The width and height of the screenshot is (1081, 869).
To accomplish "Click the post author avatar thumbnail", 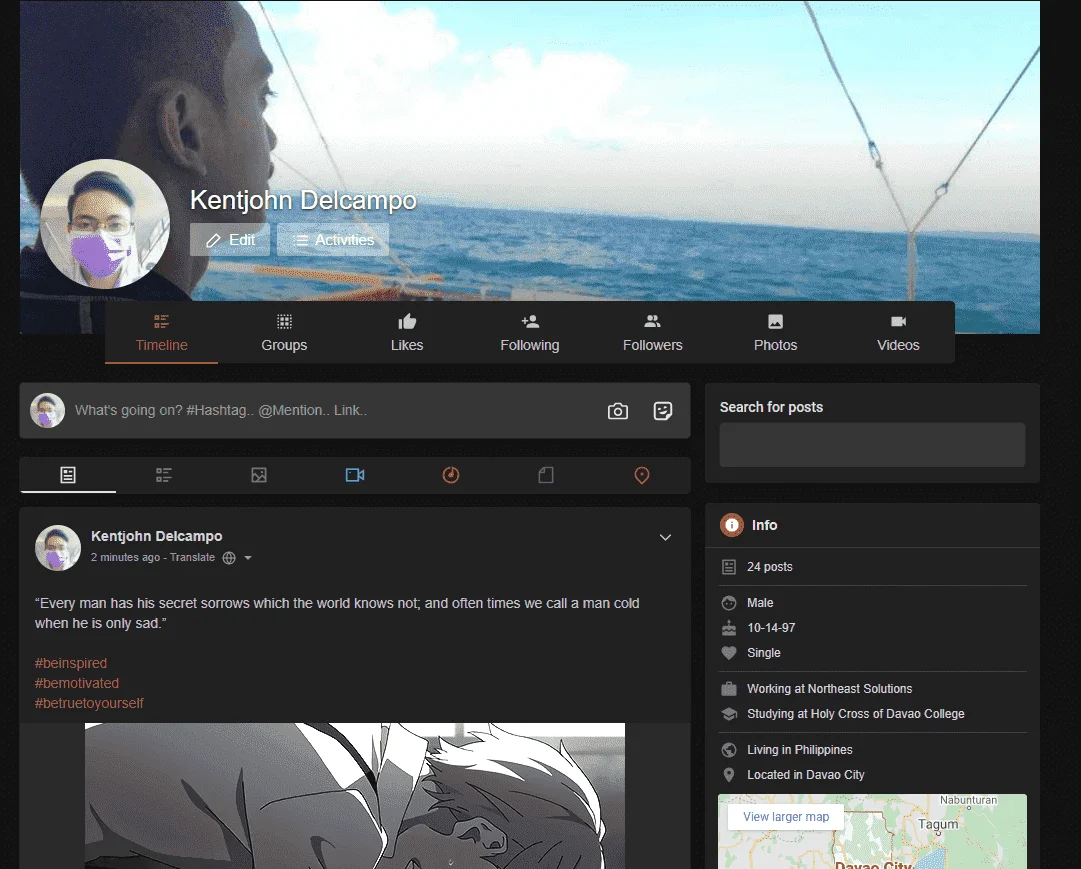I will [58, 548].
